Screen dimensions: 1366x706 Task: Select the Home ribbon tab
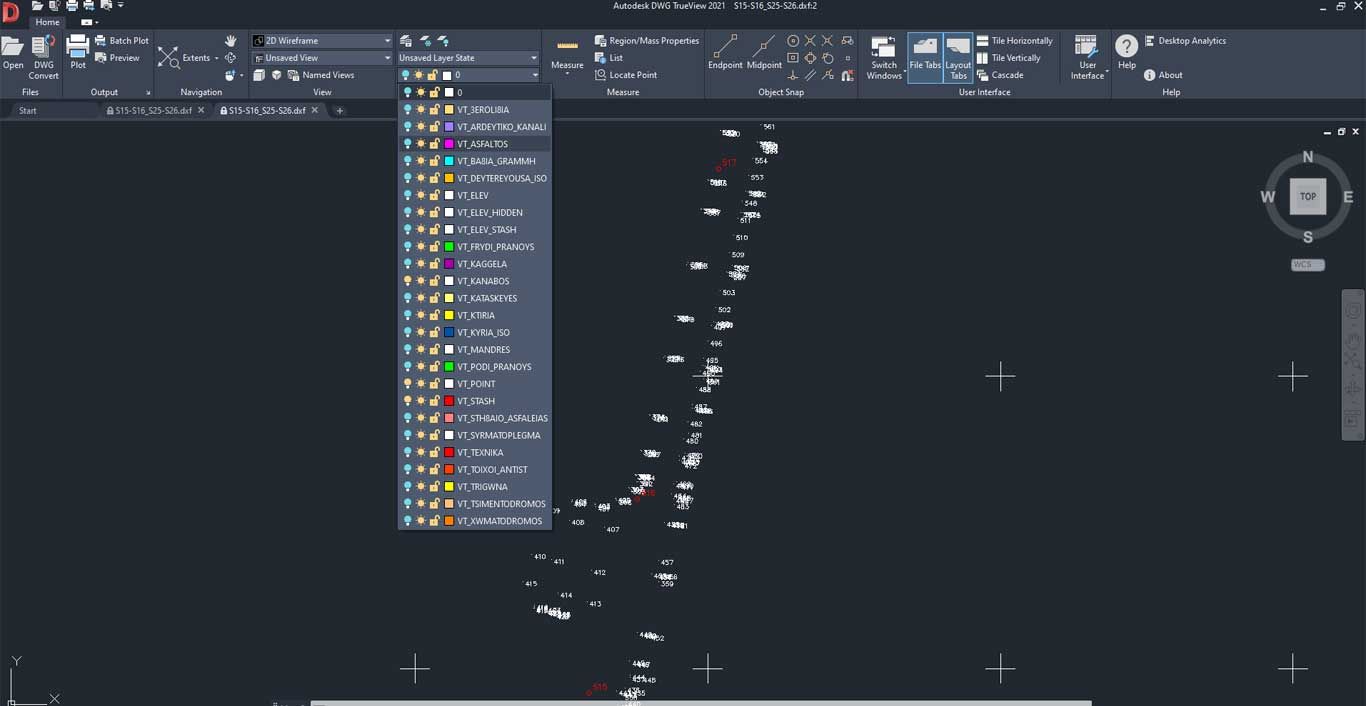pos(47,22)
